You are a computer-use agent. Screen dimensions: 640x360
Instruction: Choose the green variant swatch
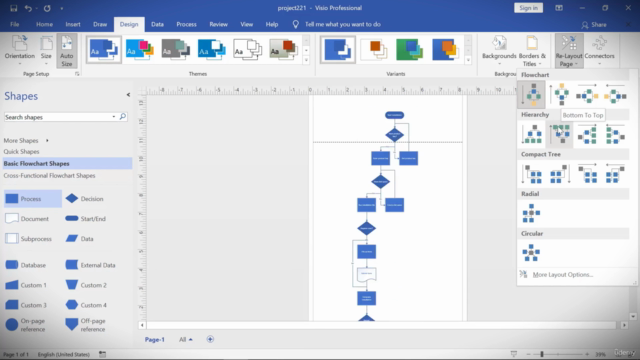point(409,49)
